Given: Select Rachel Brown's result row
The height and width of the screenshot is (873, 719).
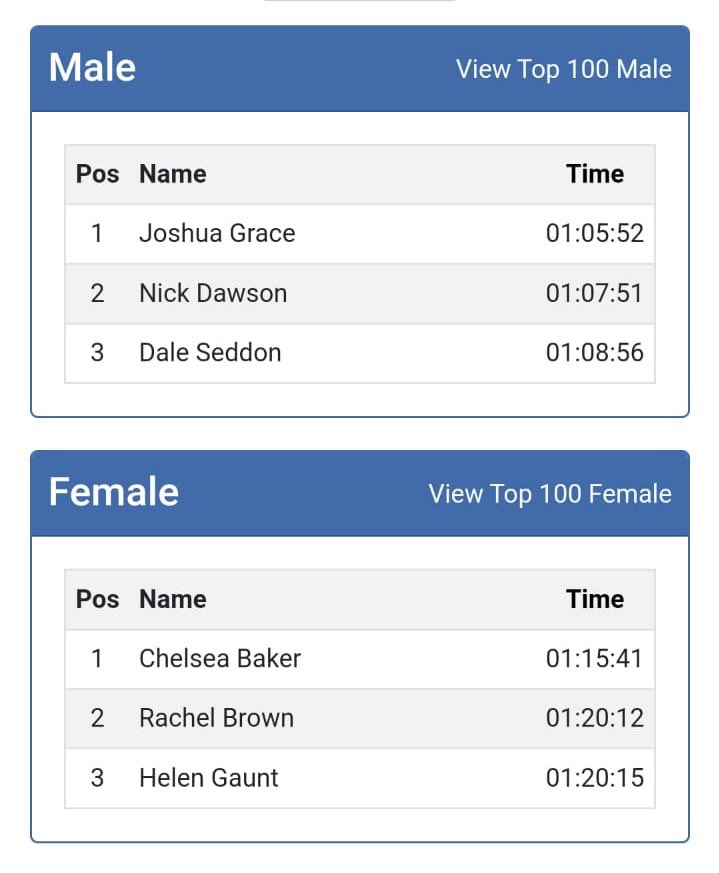Looking at the screenshot, I should 216,718.
